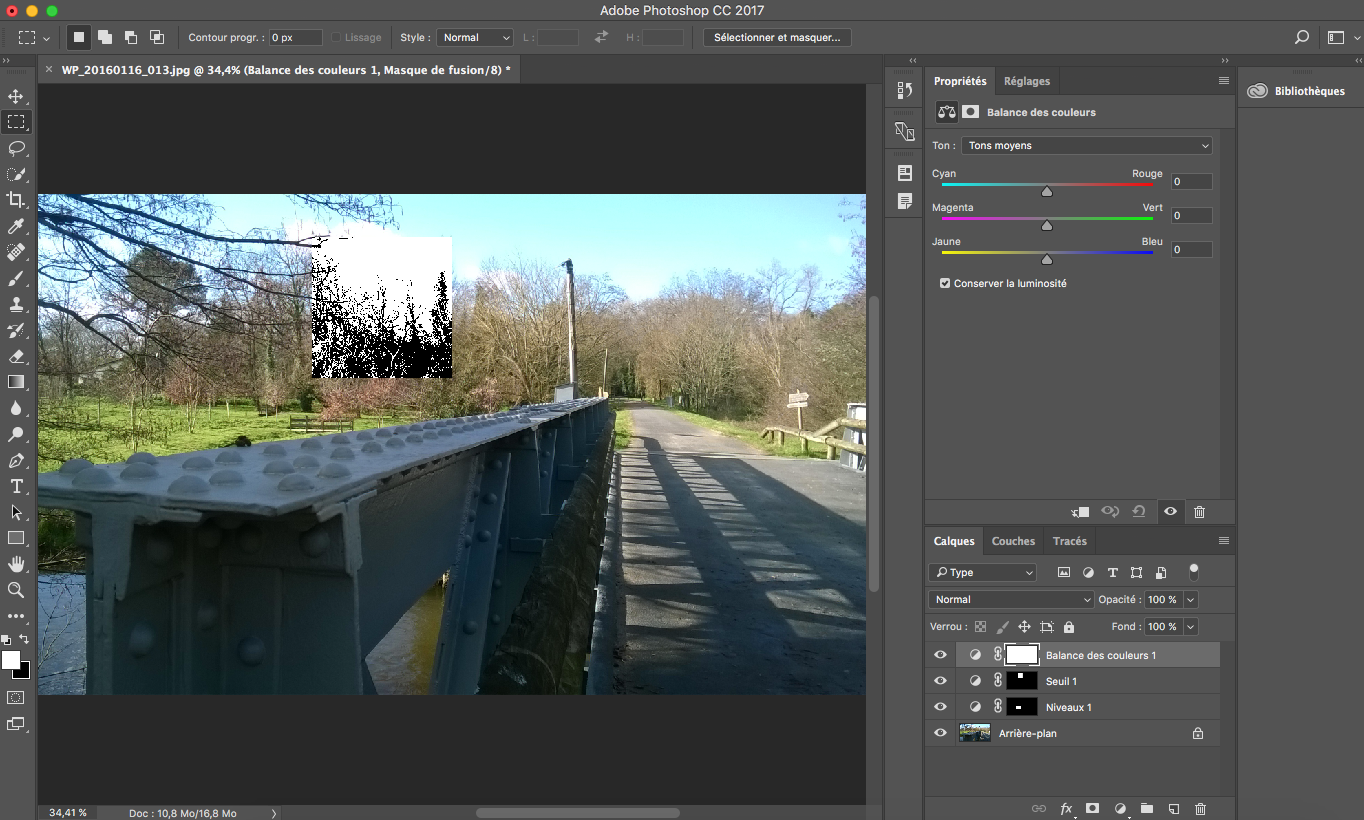
Task: Open the layer blend mode Normal dropdown
Action: [1011, 599]
